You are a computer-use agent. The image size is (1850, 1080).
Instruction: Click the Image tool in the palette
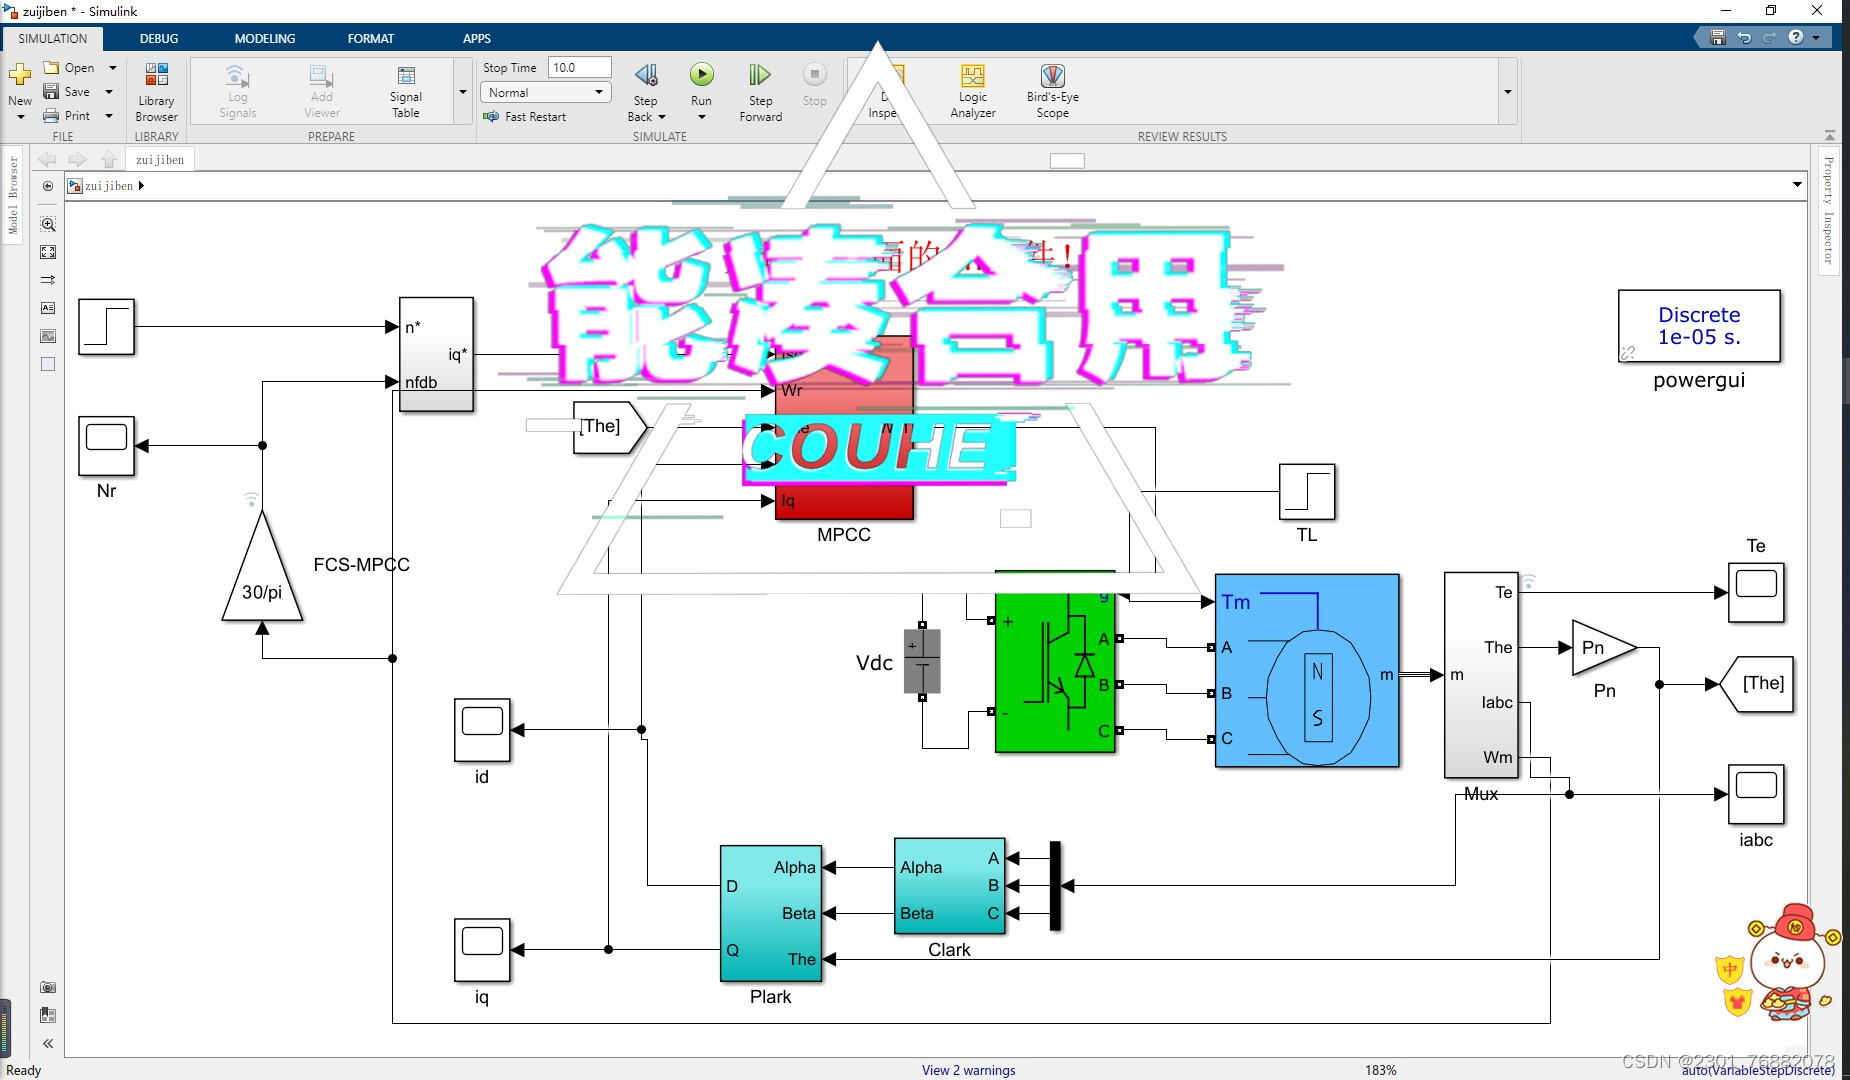[x=48, y=336]
